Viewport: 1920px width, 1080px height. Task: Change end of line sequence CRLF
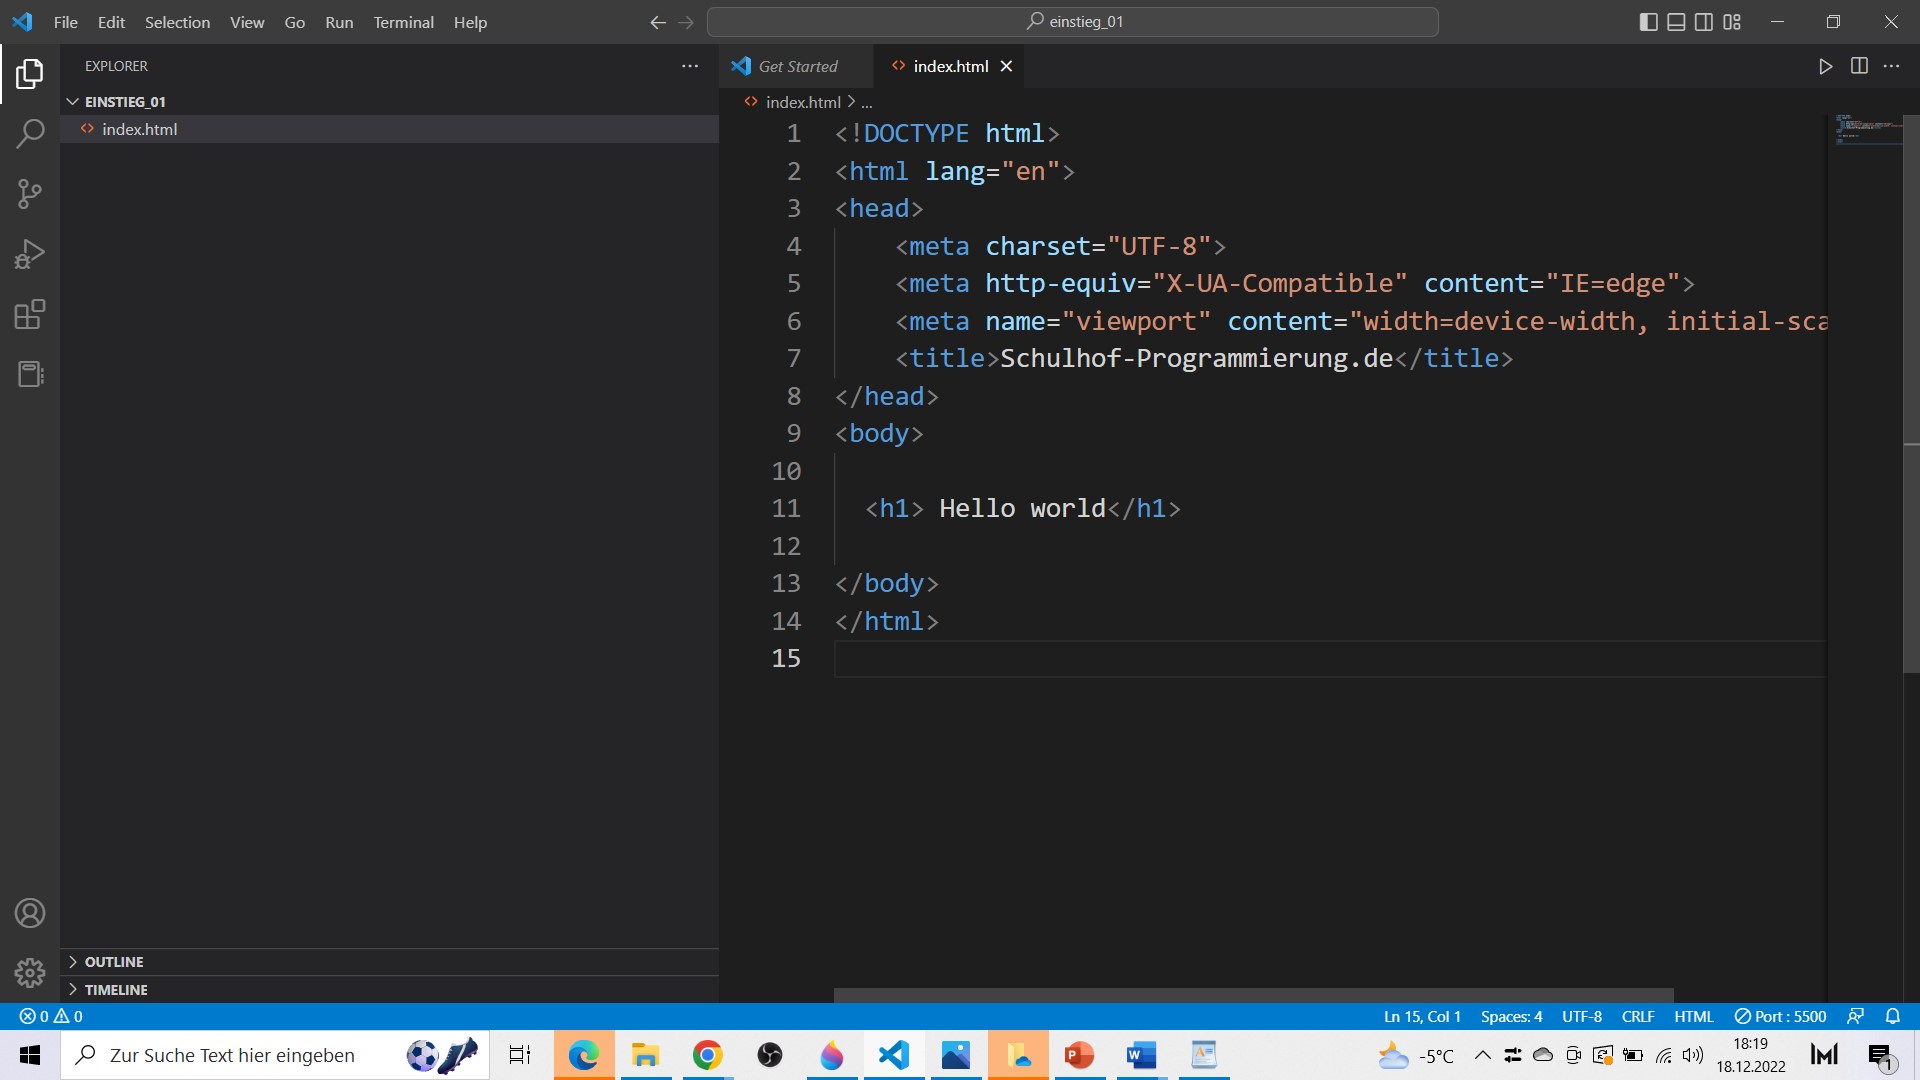[1638, 1016]
